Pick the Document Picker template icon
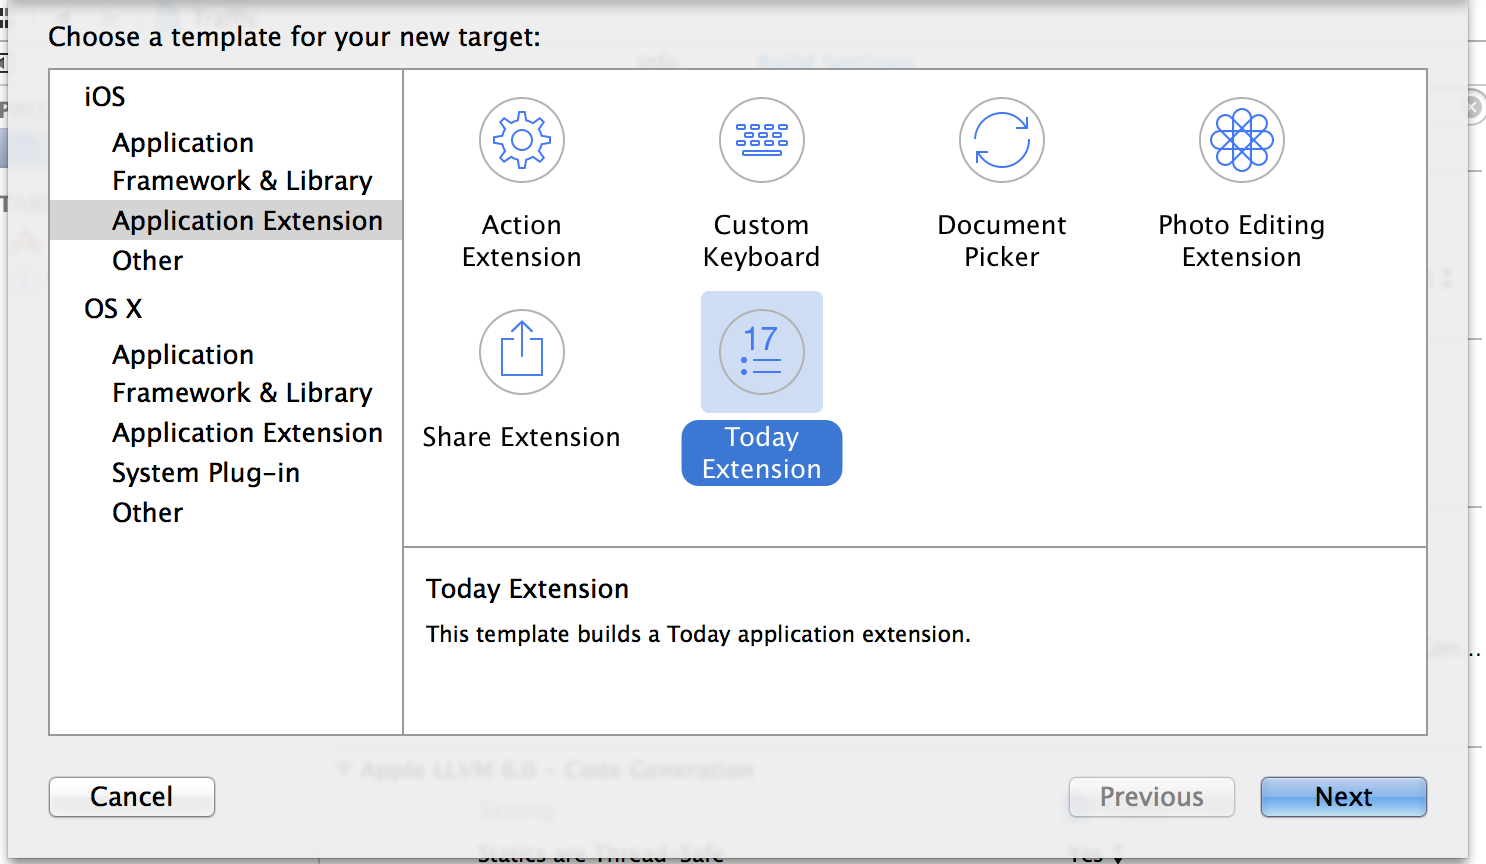 click(1002, 141)
